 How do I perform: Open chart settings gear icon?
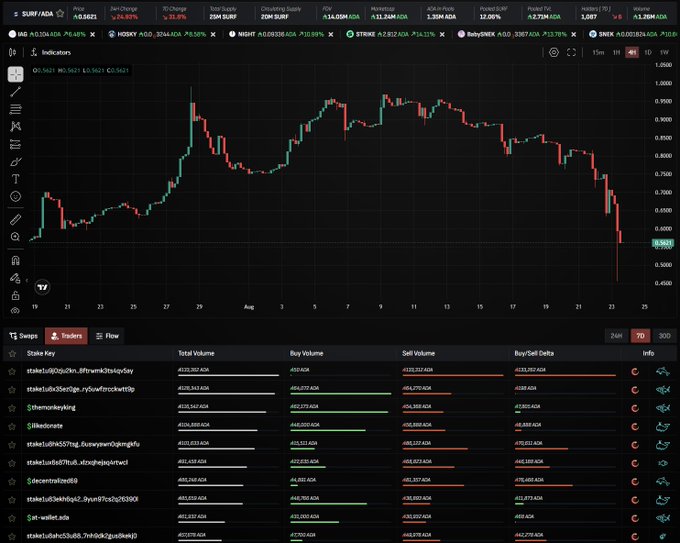pyautogui.click(x=554, y=52)
